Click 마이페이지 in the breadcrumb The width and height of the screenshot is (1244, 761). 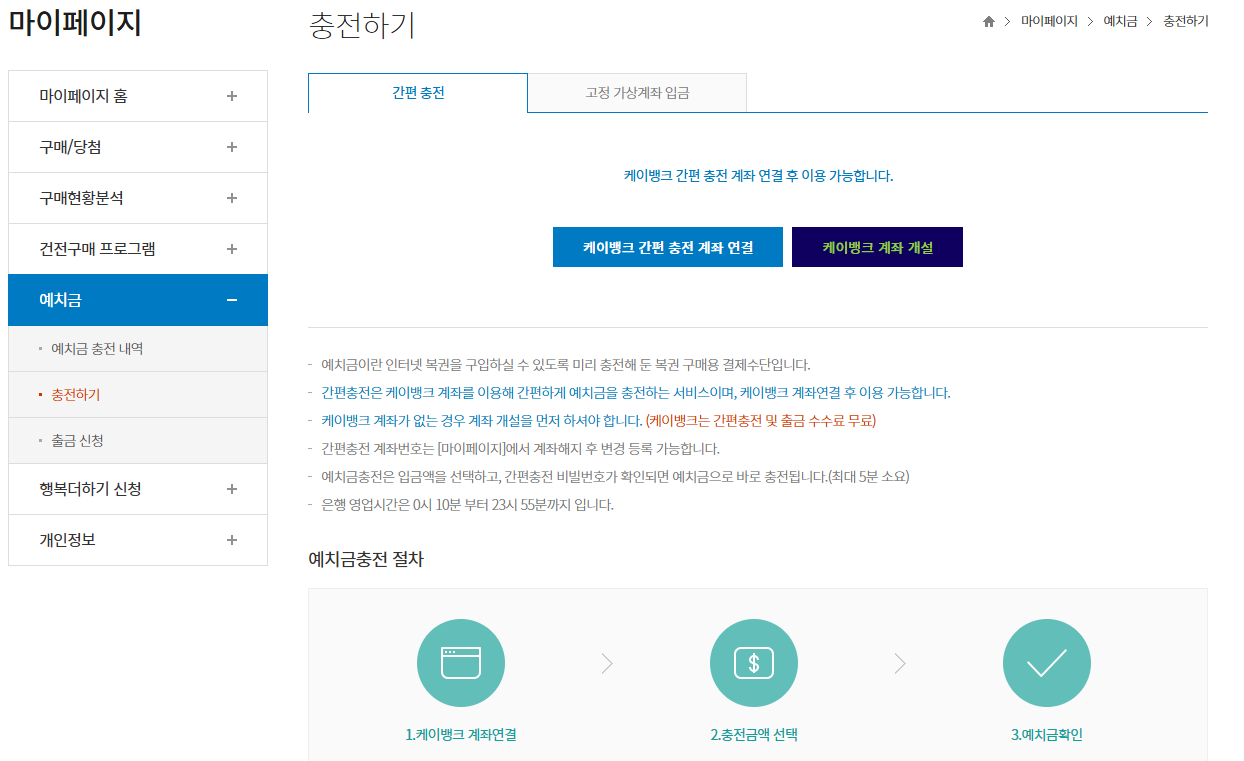[1049, 22]
